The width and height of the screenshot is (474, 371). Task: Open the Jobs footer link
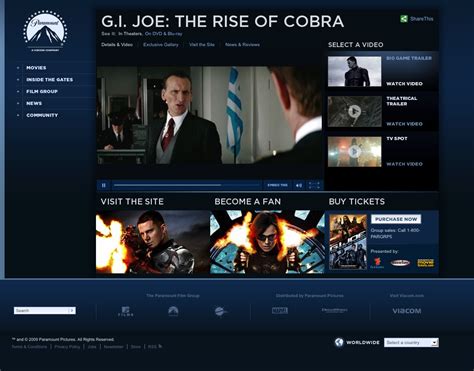point(92,347)
